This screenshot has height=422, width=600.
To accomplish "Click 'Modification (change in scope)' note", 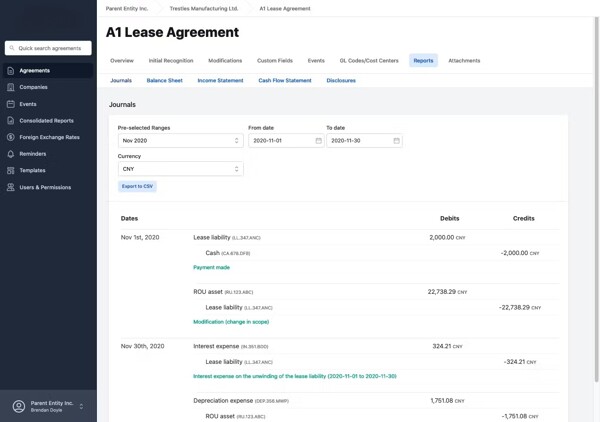I will coord(231,322).
